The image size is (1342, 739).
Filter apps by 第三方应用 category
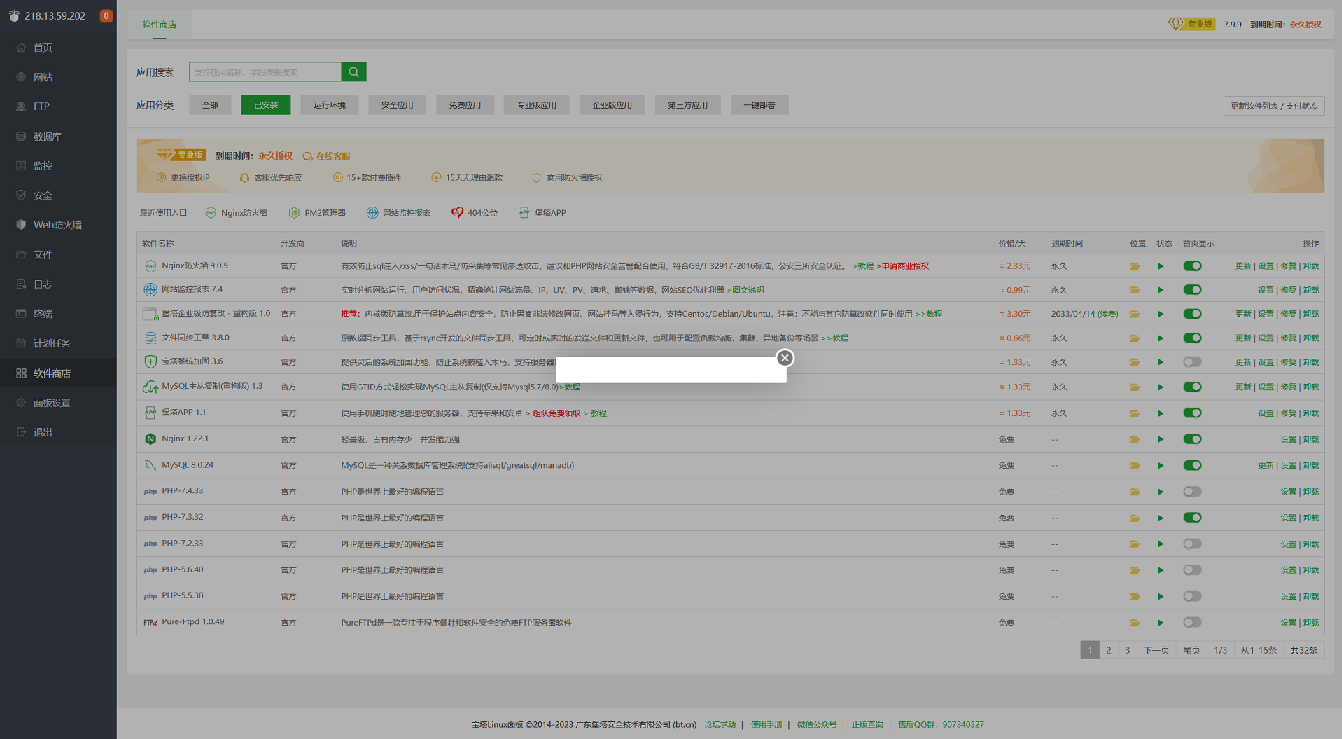click(688, 105)
